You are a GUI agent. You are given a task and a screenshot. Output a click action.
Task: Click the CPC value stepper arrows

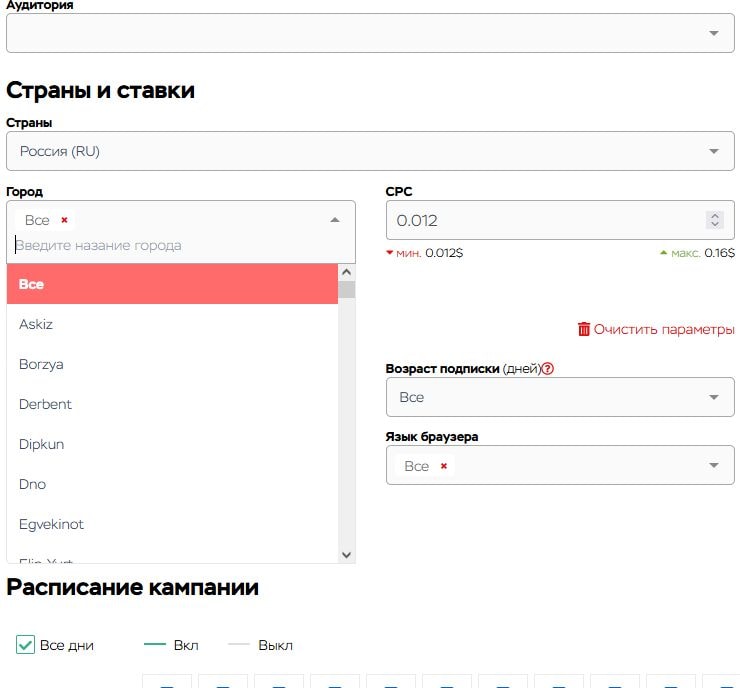click(714, 220)
